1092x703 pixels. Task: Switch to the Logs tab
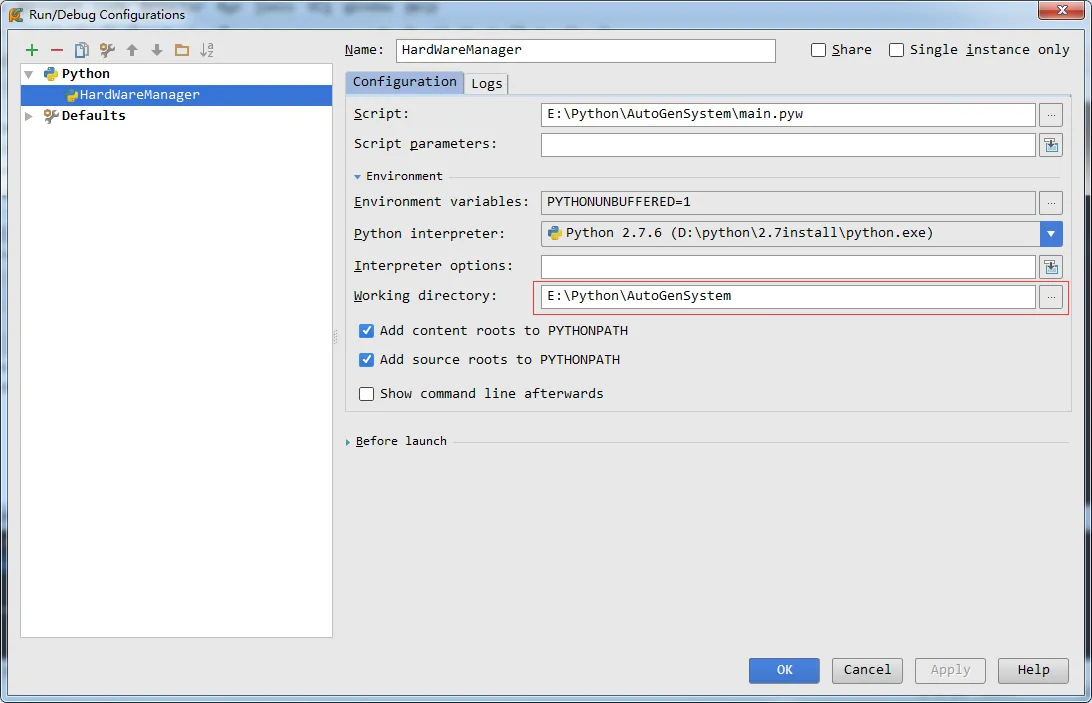(x=487, y=83)
